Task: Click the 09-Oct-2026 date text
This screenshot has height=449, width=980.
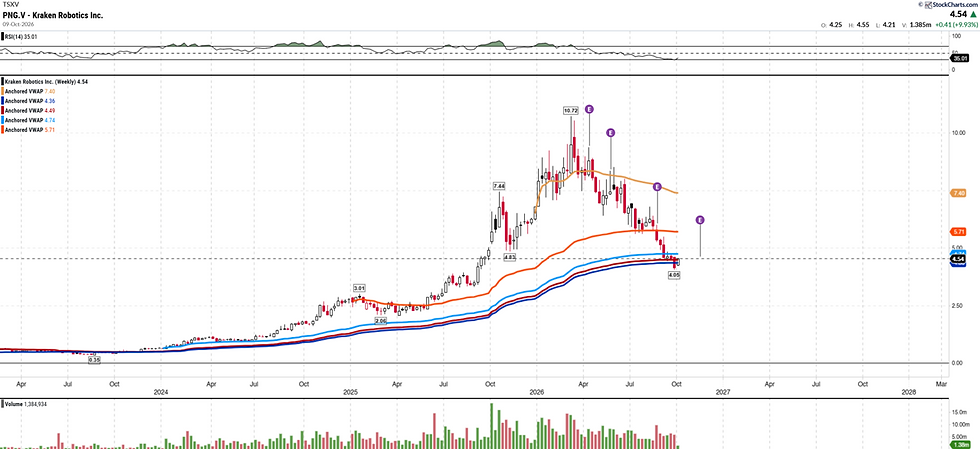Action: pyautogui.click(x=18, y=23)
